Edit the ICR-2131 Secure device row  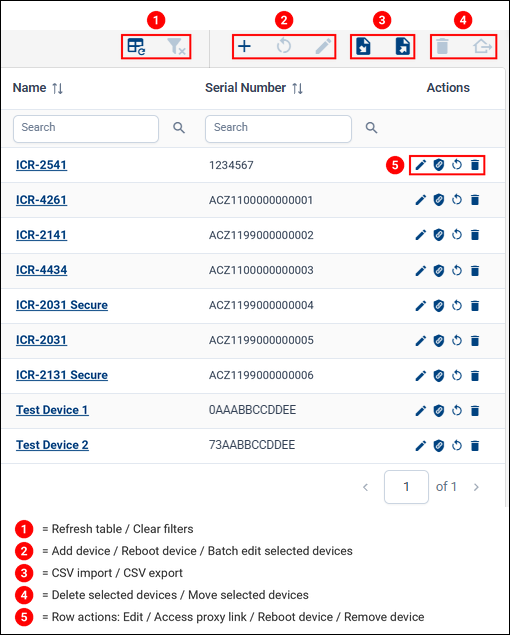(421, 376)
